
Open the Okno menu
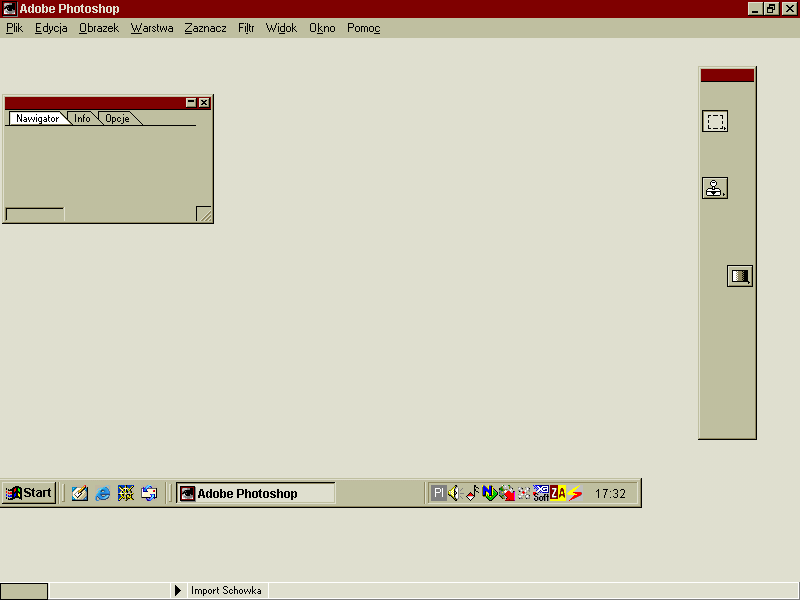tap(322, 28)
